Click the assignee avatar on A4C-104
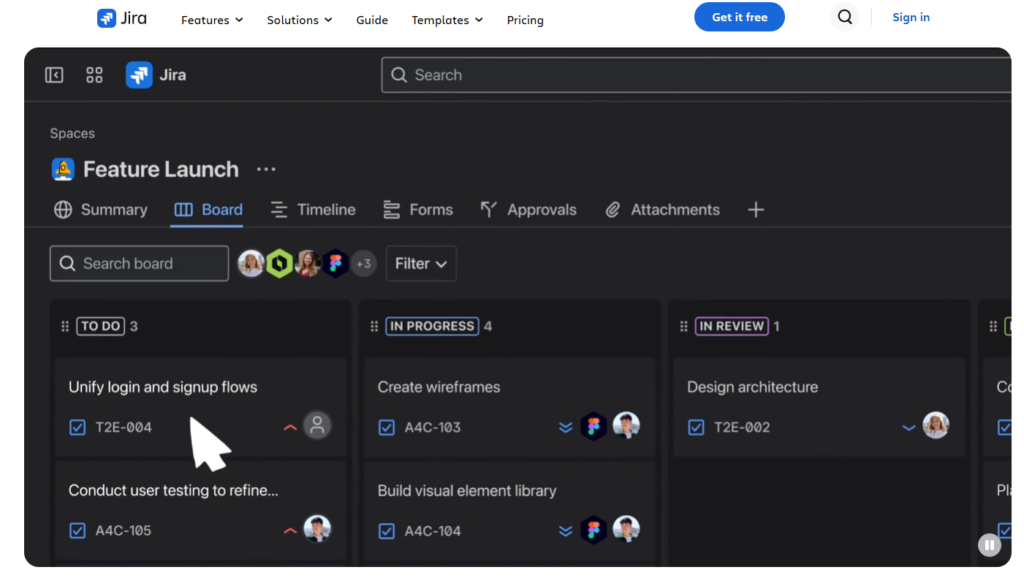 (626, 529)
